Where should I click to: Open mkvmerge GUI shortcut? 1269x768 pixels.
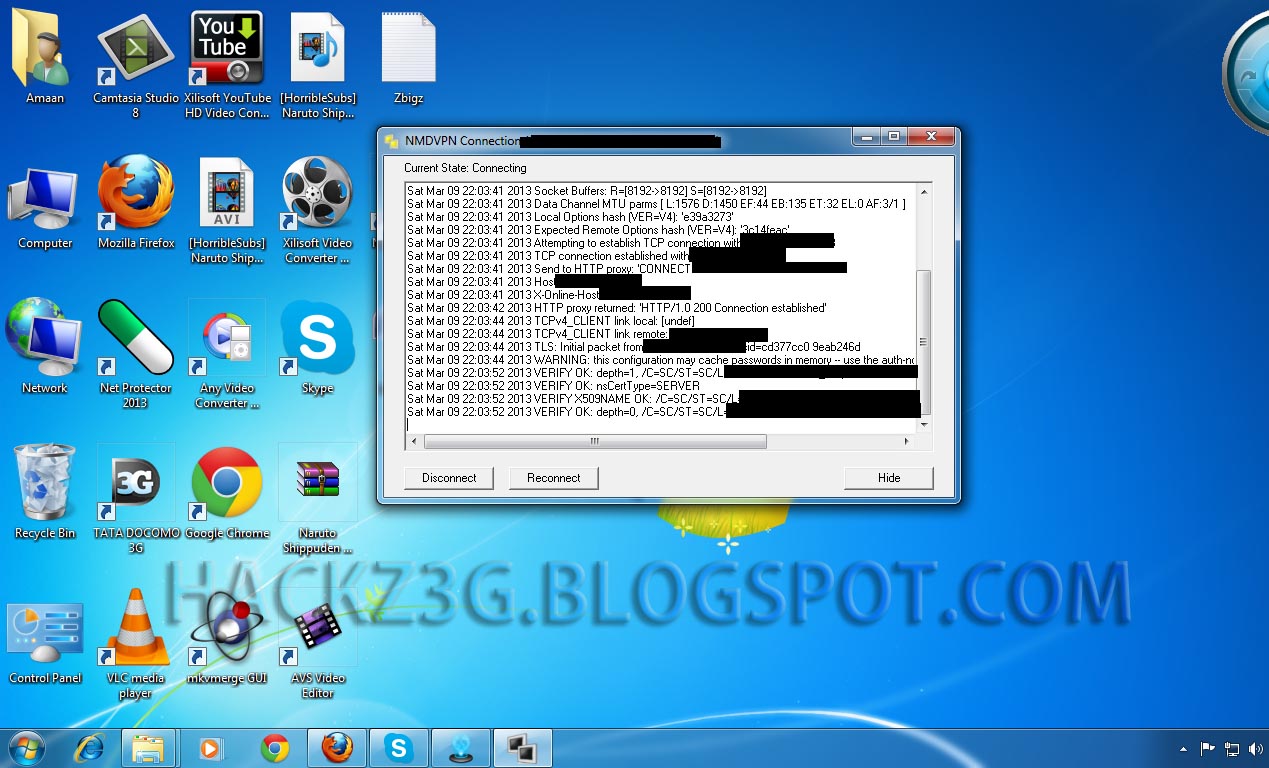pyautogui.click(x=227, y=637)
